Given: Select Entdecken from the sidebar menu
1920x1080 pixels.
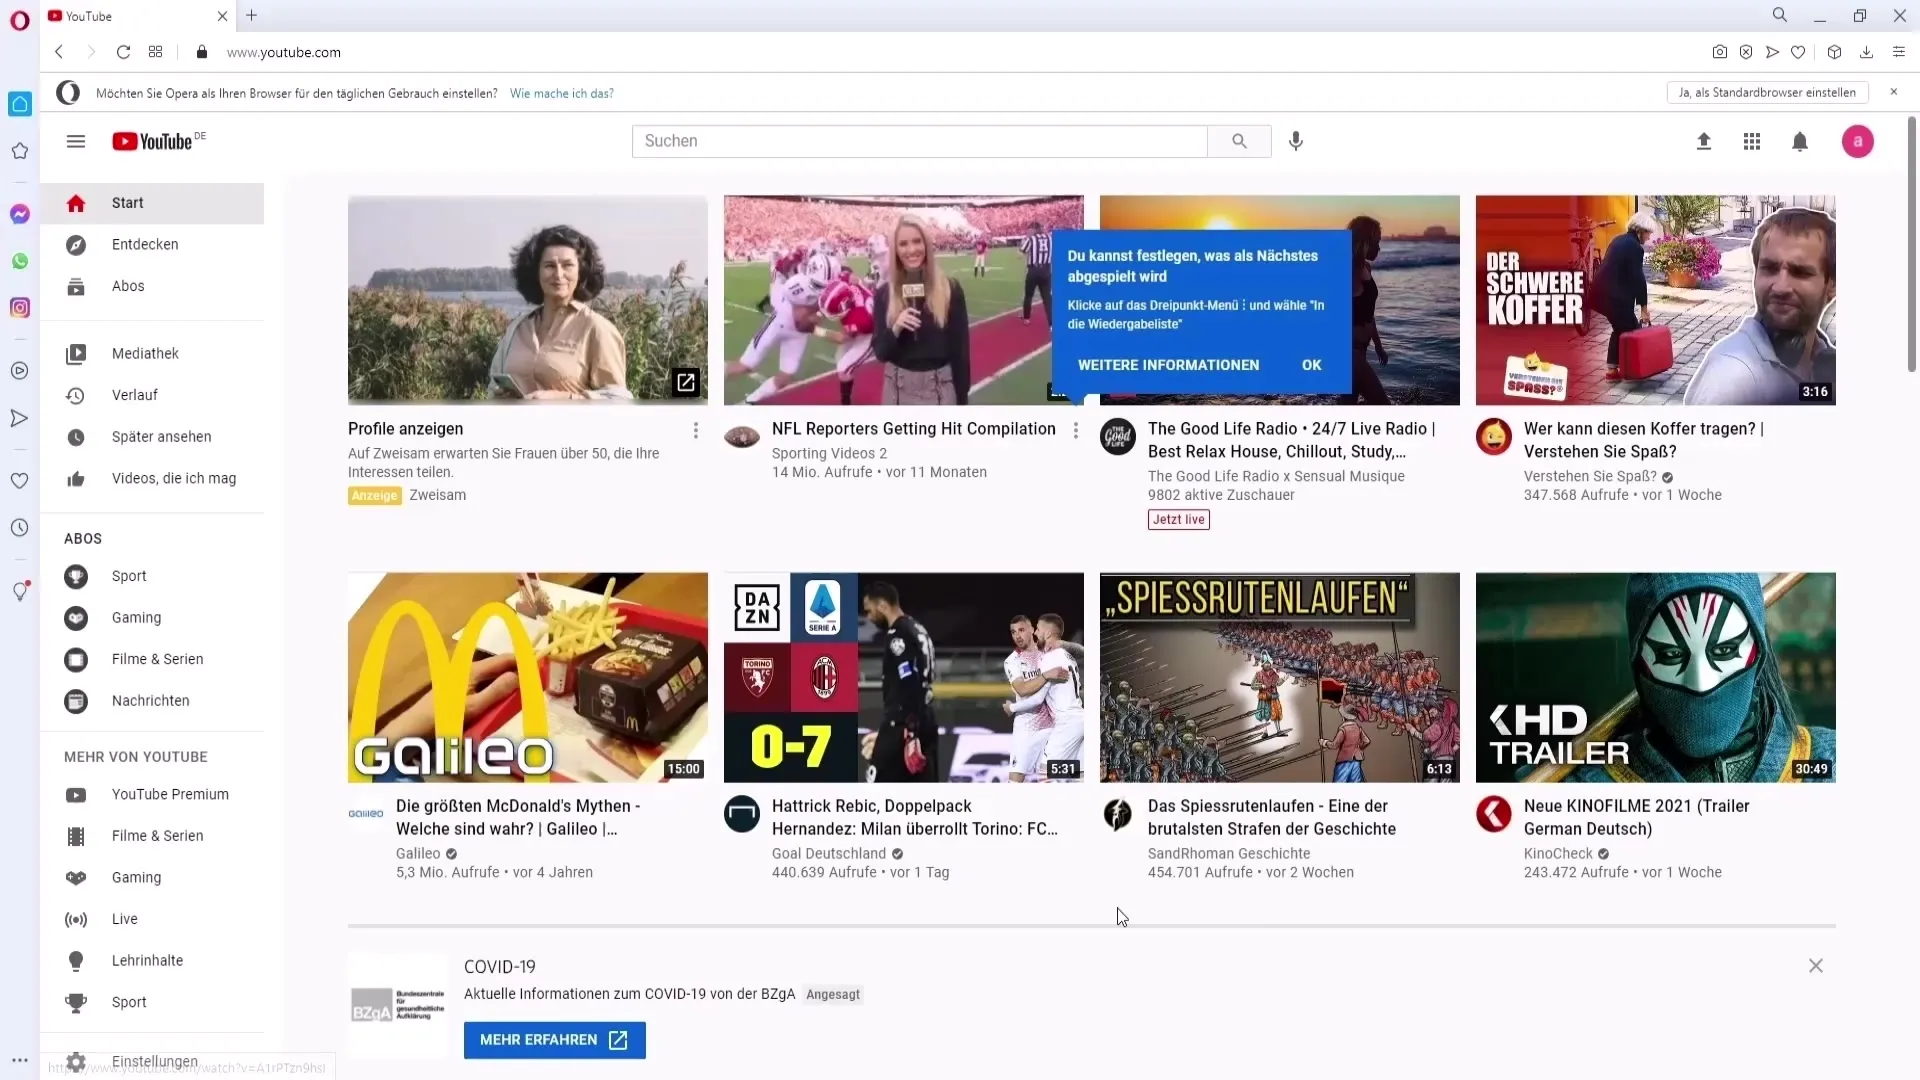Looking at the screenshot, I should tap(144, 244).
